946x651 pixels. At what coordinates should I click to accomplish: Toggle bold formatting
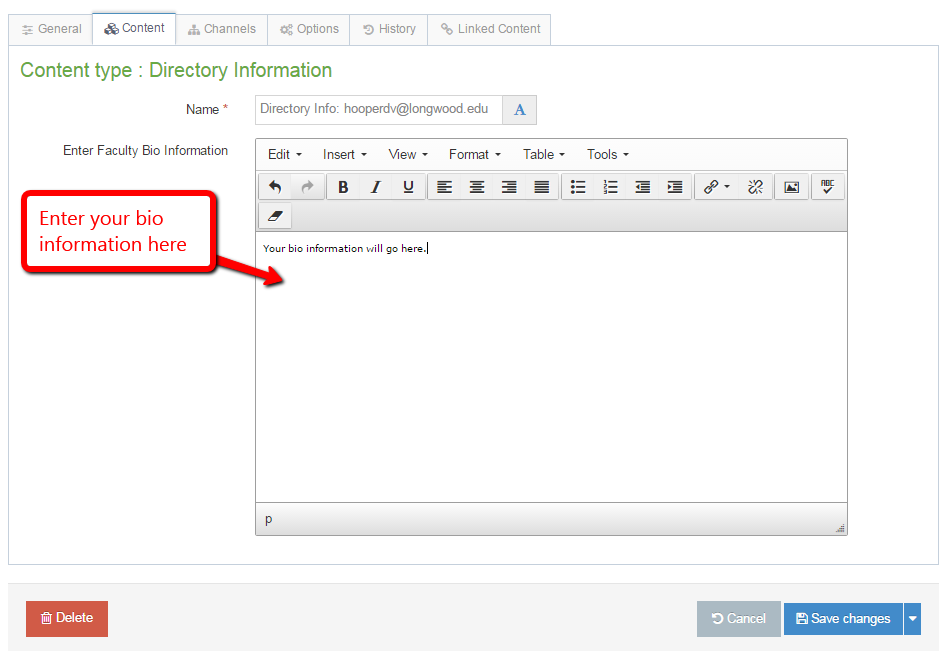(x=343, y=187)
